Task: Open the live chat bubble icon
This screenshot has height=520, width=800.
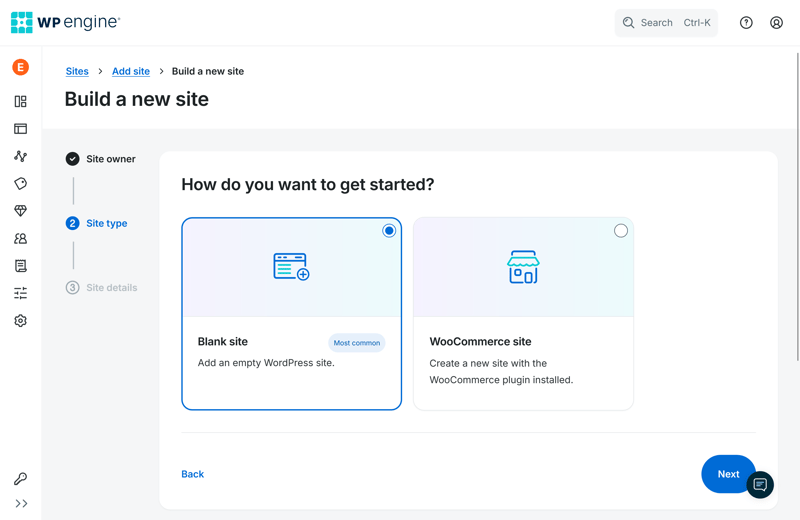Action: (x=760, y=484)
